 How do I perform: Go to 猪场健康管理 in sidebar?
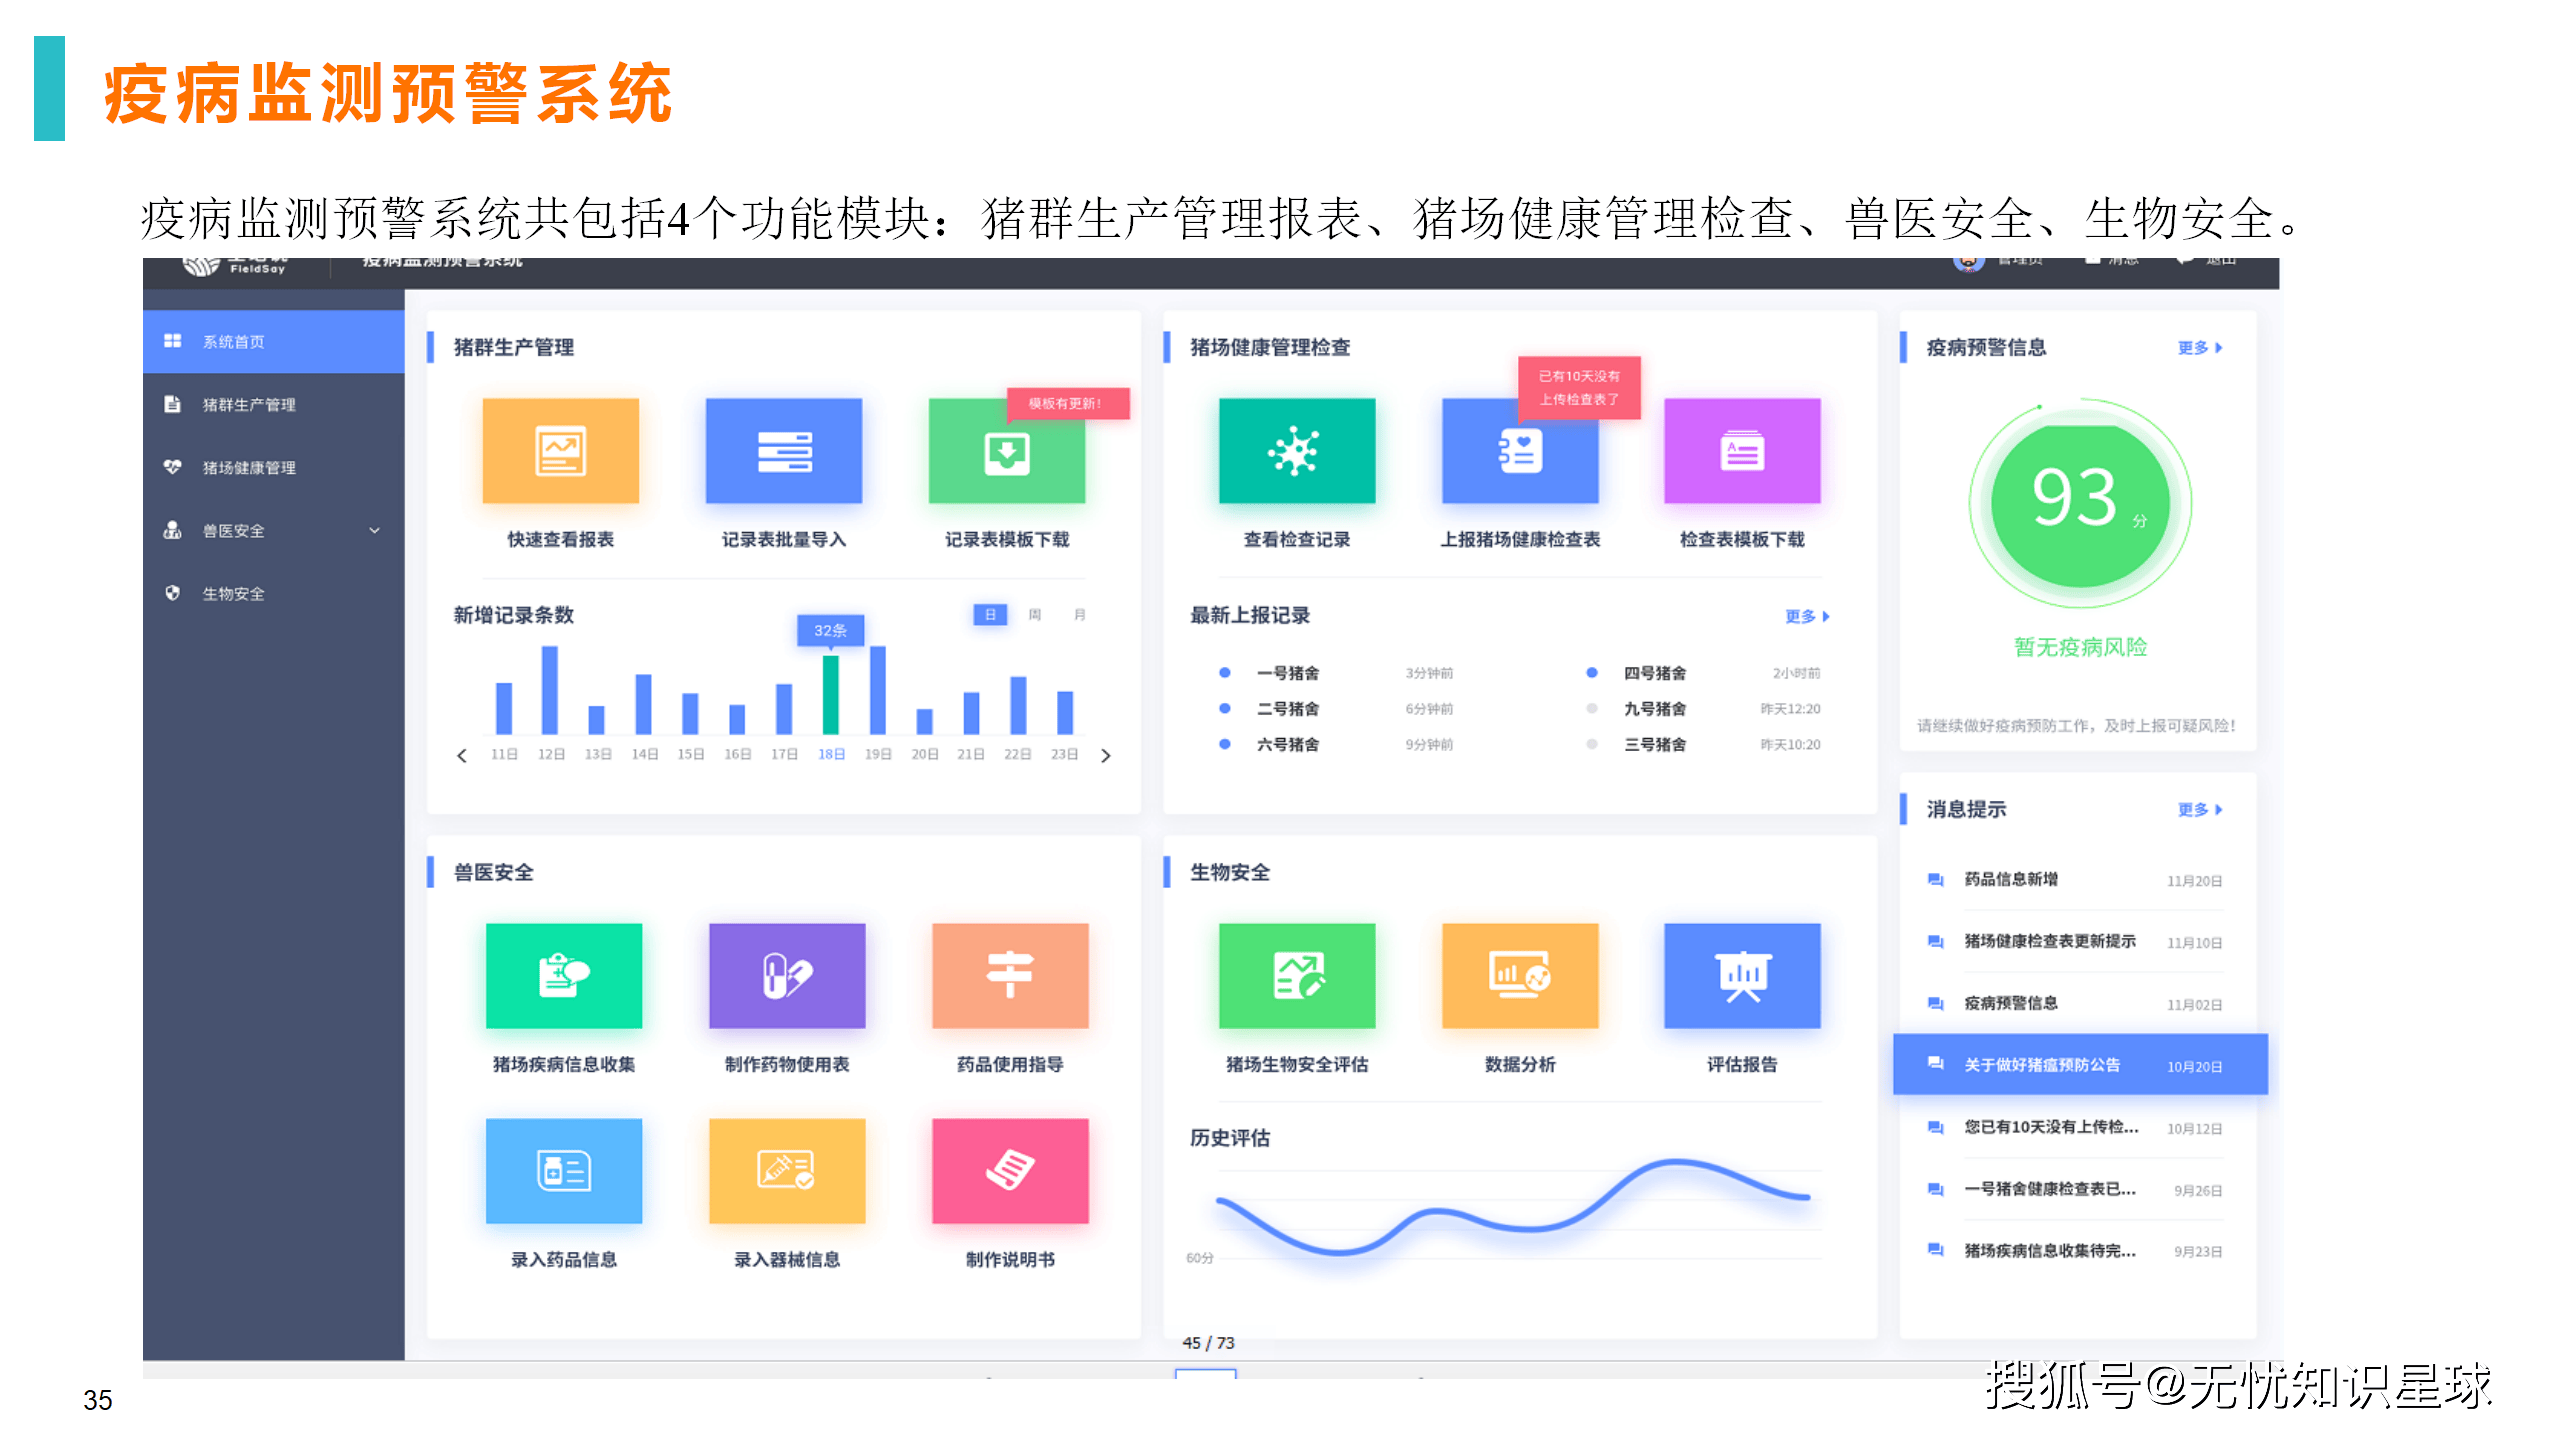pyautogui.click(x=273, y=468)
